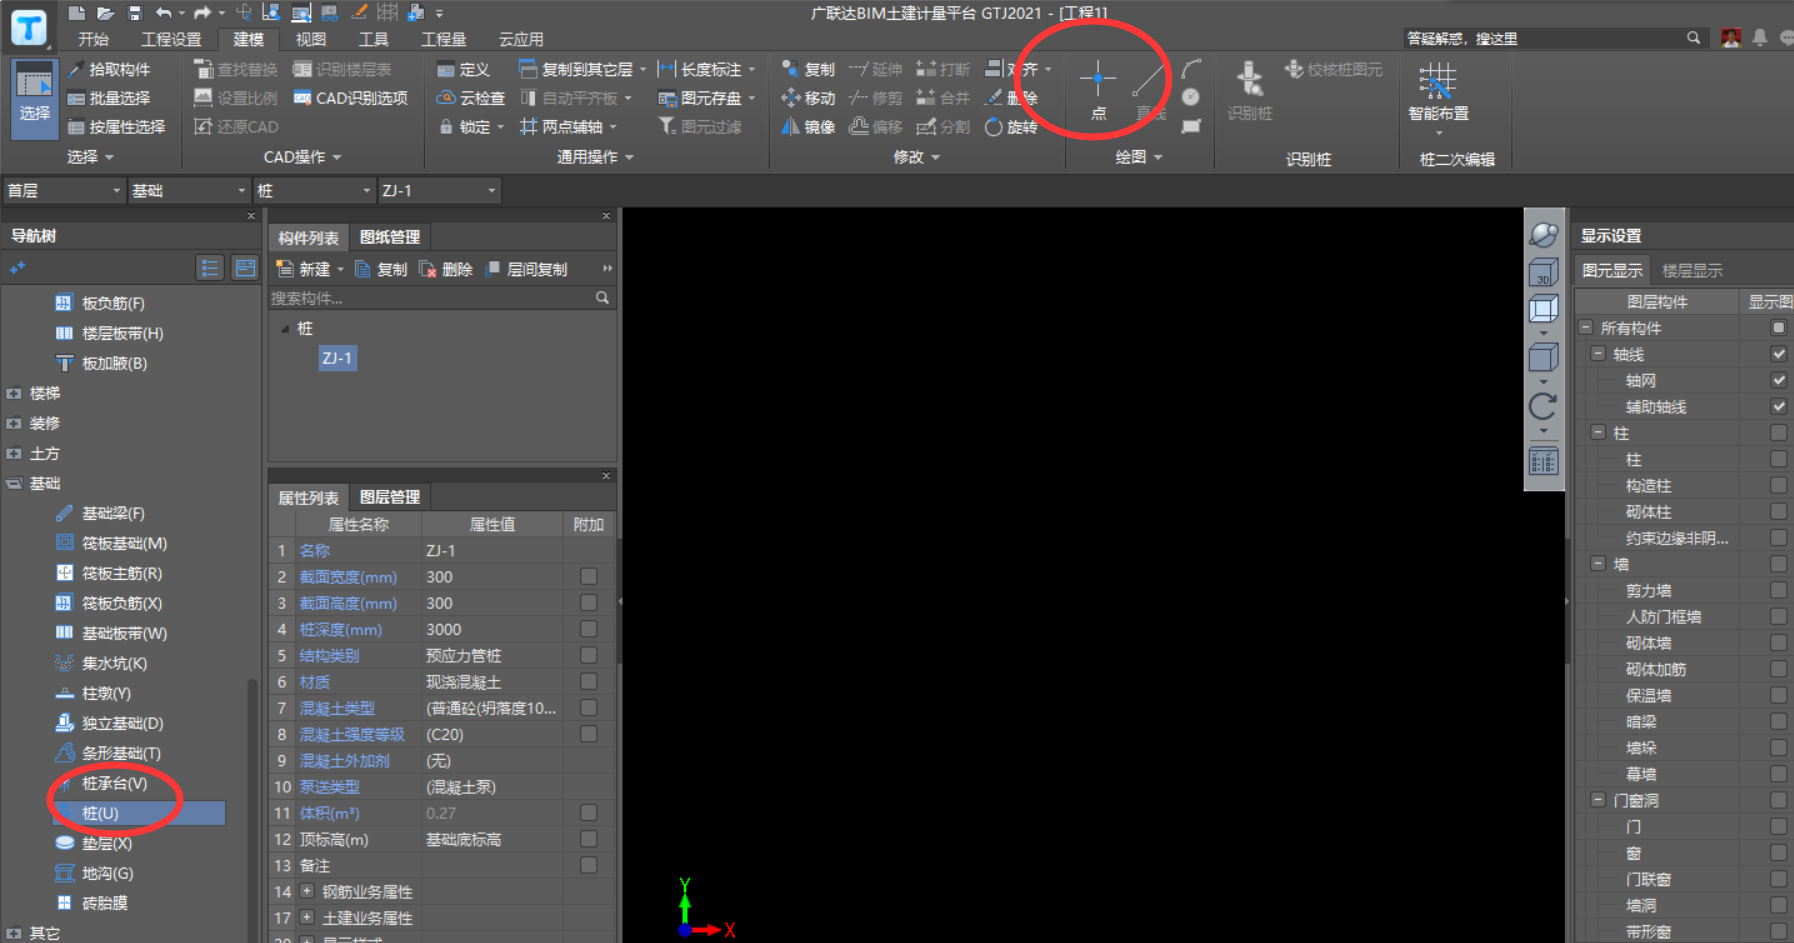Check the 附加 box for 桩深度(mm)
The width and height of the screenshot is (1794, 943).
[588, 629]
